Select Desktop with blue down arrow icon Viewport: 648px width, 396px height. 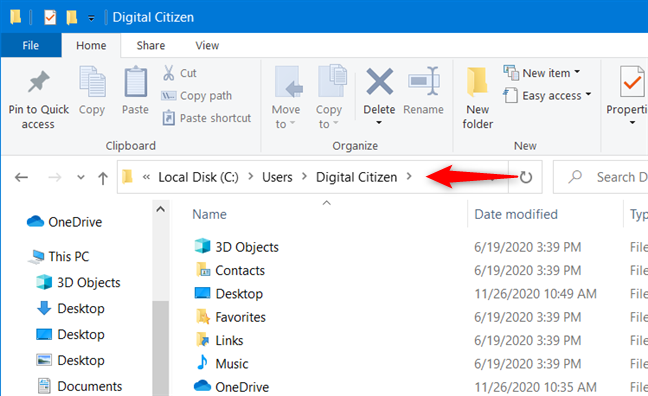(x=70, y=308)
